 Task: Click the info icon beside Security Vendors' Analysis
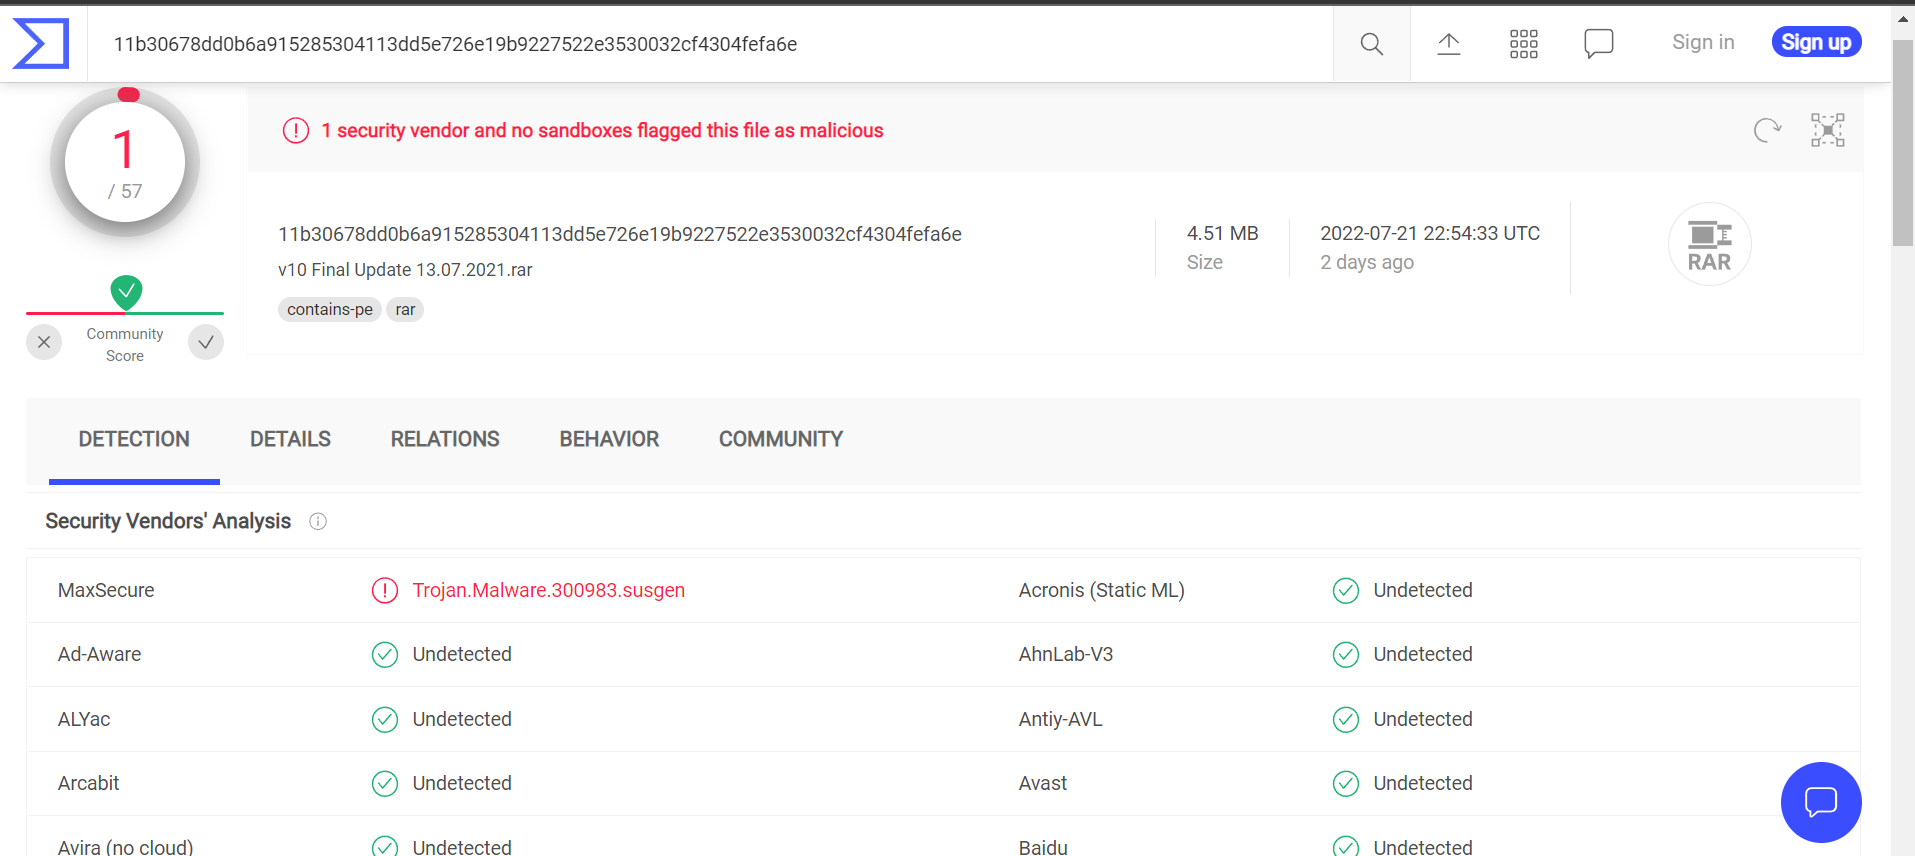pos(318,521)
